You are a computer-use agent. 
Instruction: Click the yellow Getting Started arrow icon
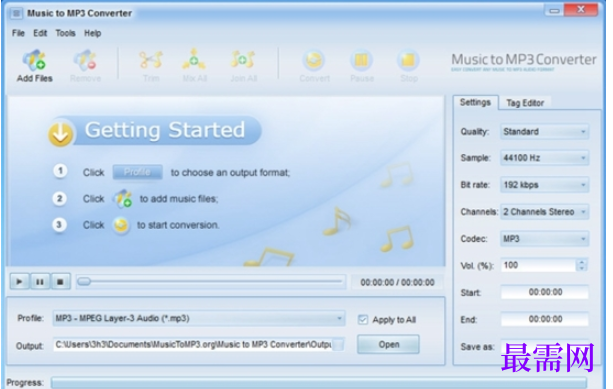click(x=61, y=134)
